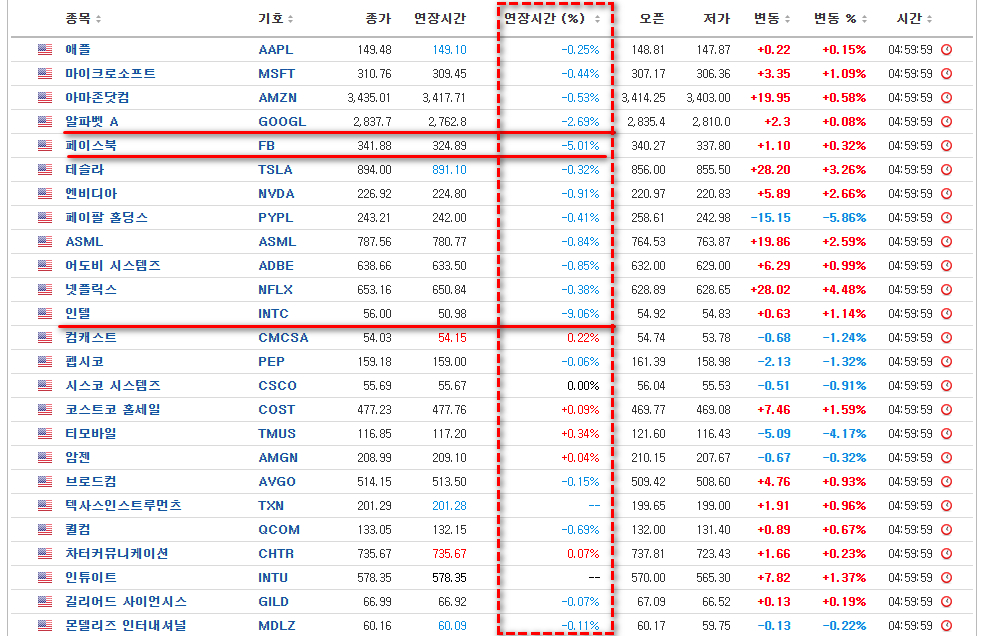Click the US flag icon beside 컴캐스트
981x636 pixels.
[45, 338]
